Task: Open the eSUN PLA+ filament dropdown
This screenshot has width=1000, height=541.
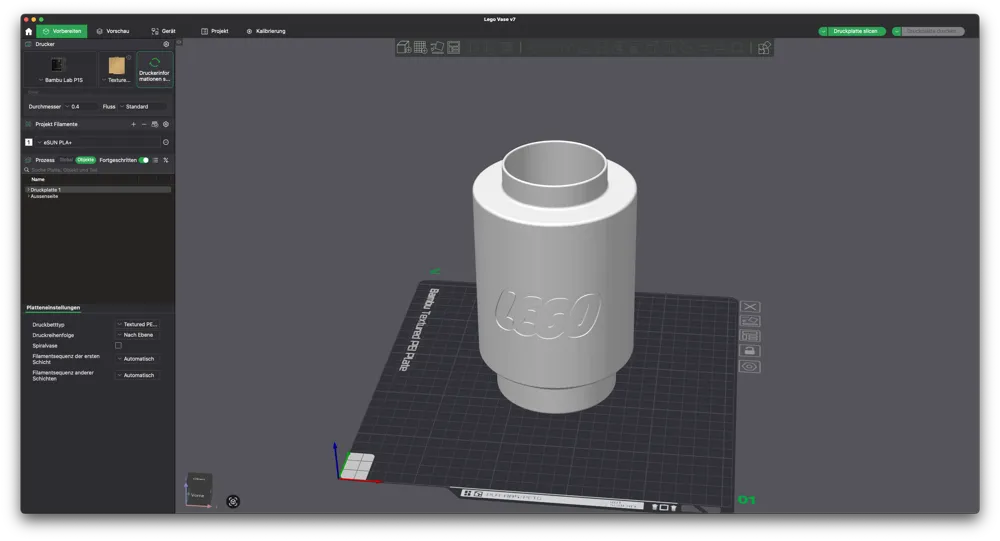Action: click(x=97, y=142)
